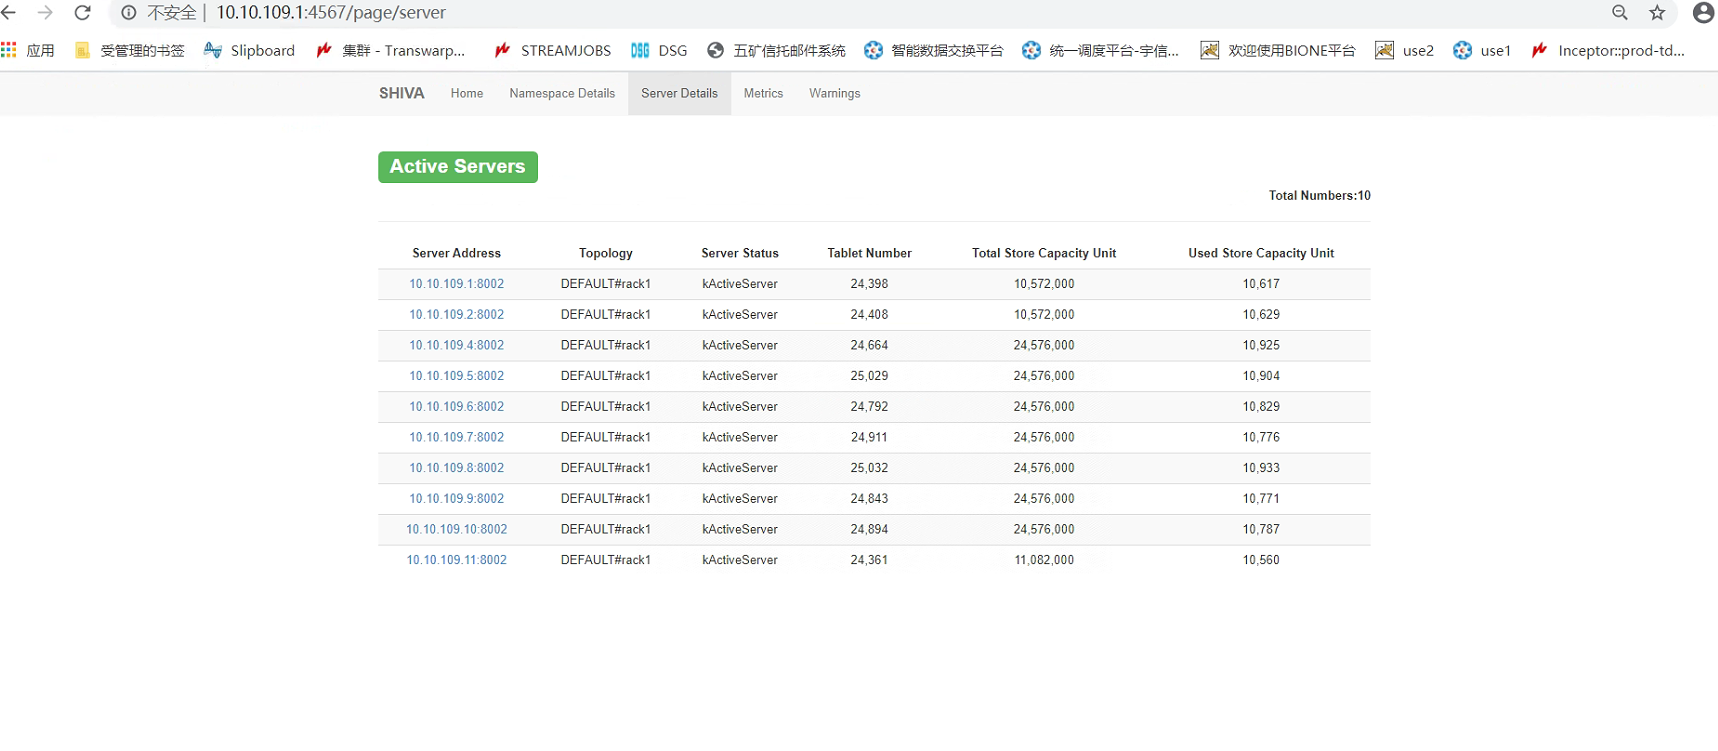
Task: Click the SHIVA brand link
Action: pyautogui.click(x=402, y=93)
